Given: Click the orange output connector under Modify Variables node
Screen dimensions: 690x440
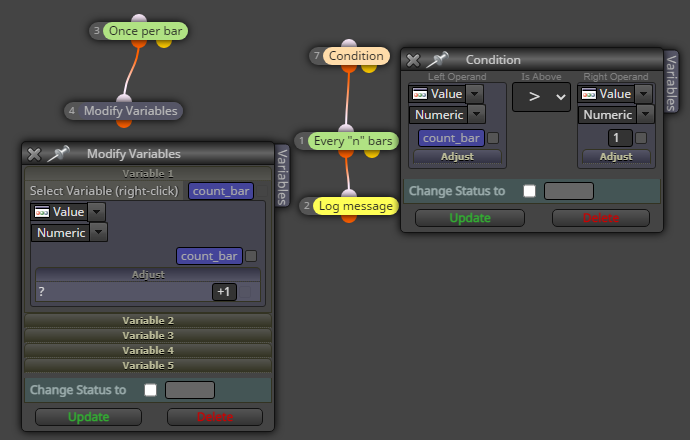Looking at the screenshot, I should (x=124, y=124).
